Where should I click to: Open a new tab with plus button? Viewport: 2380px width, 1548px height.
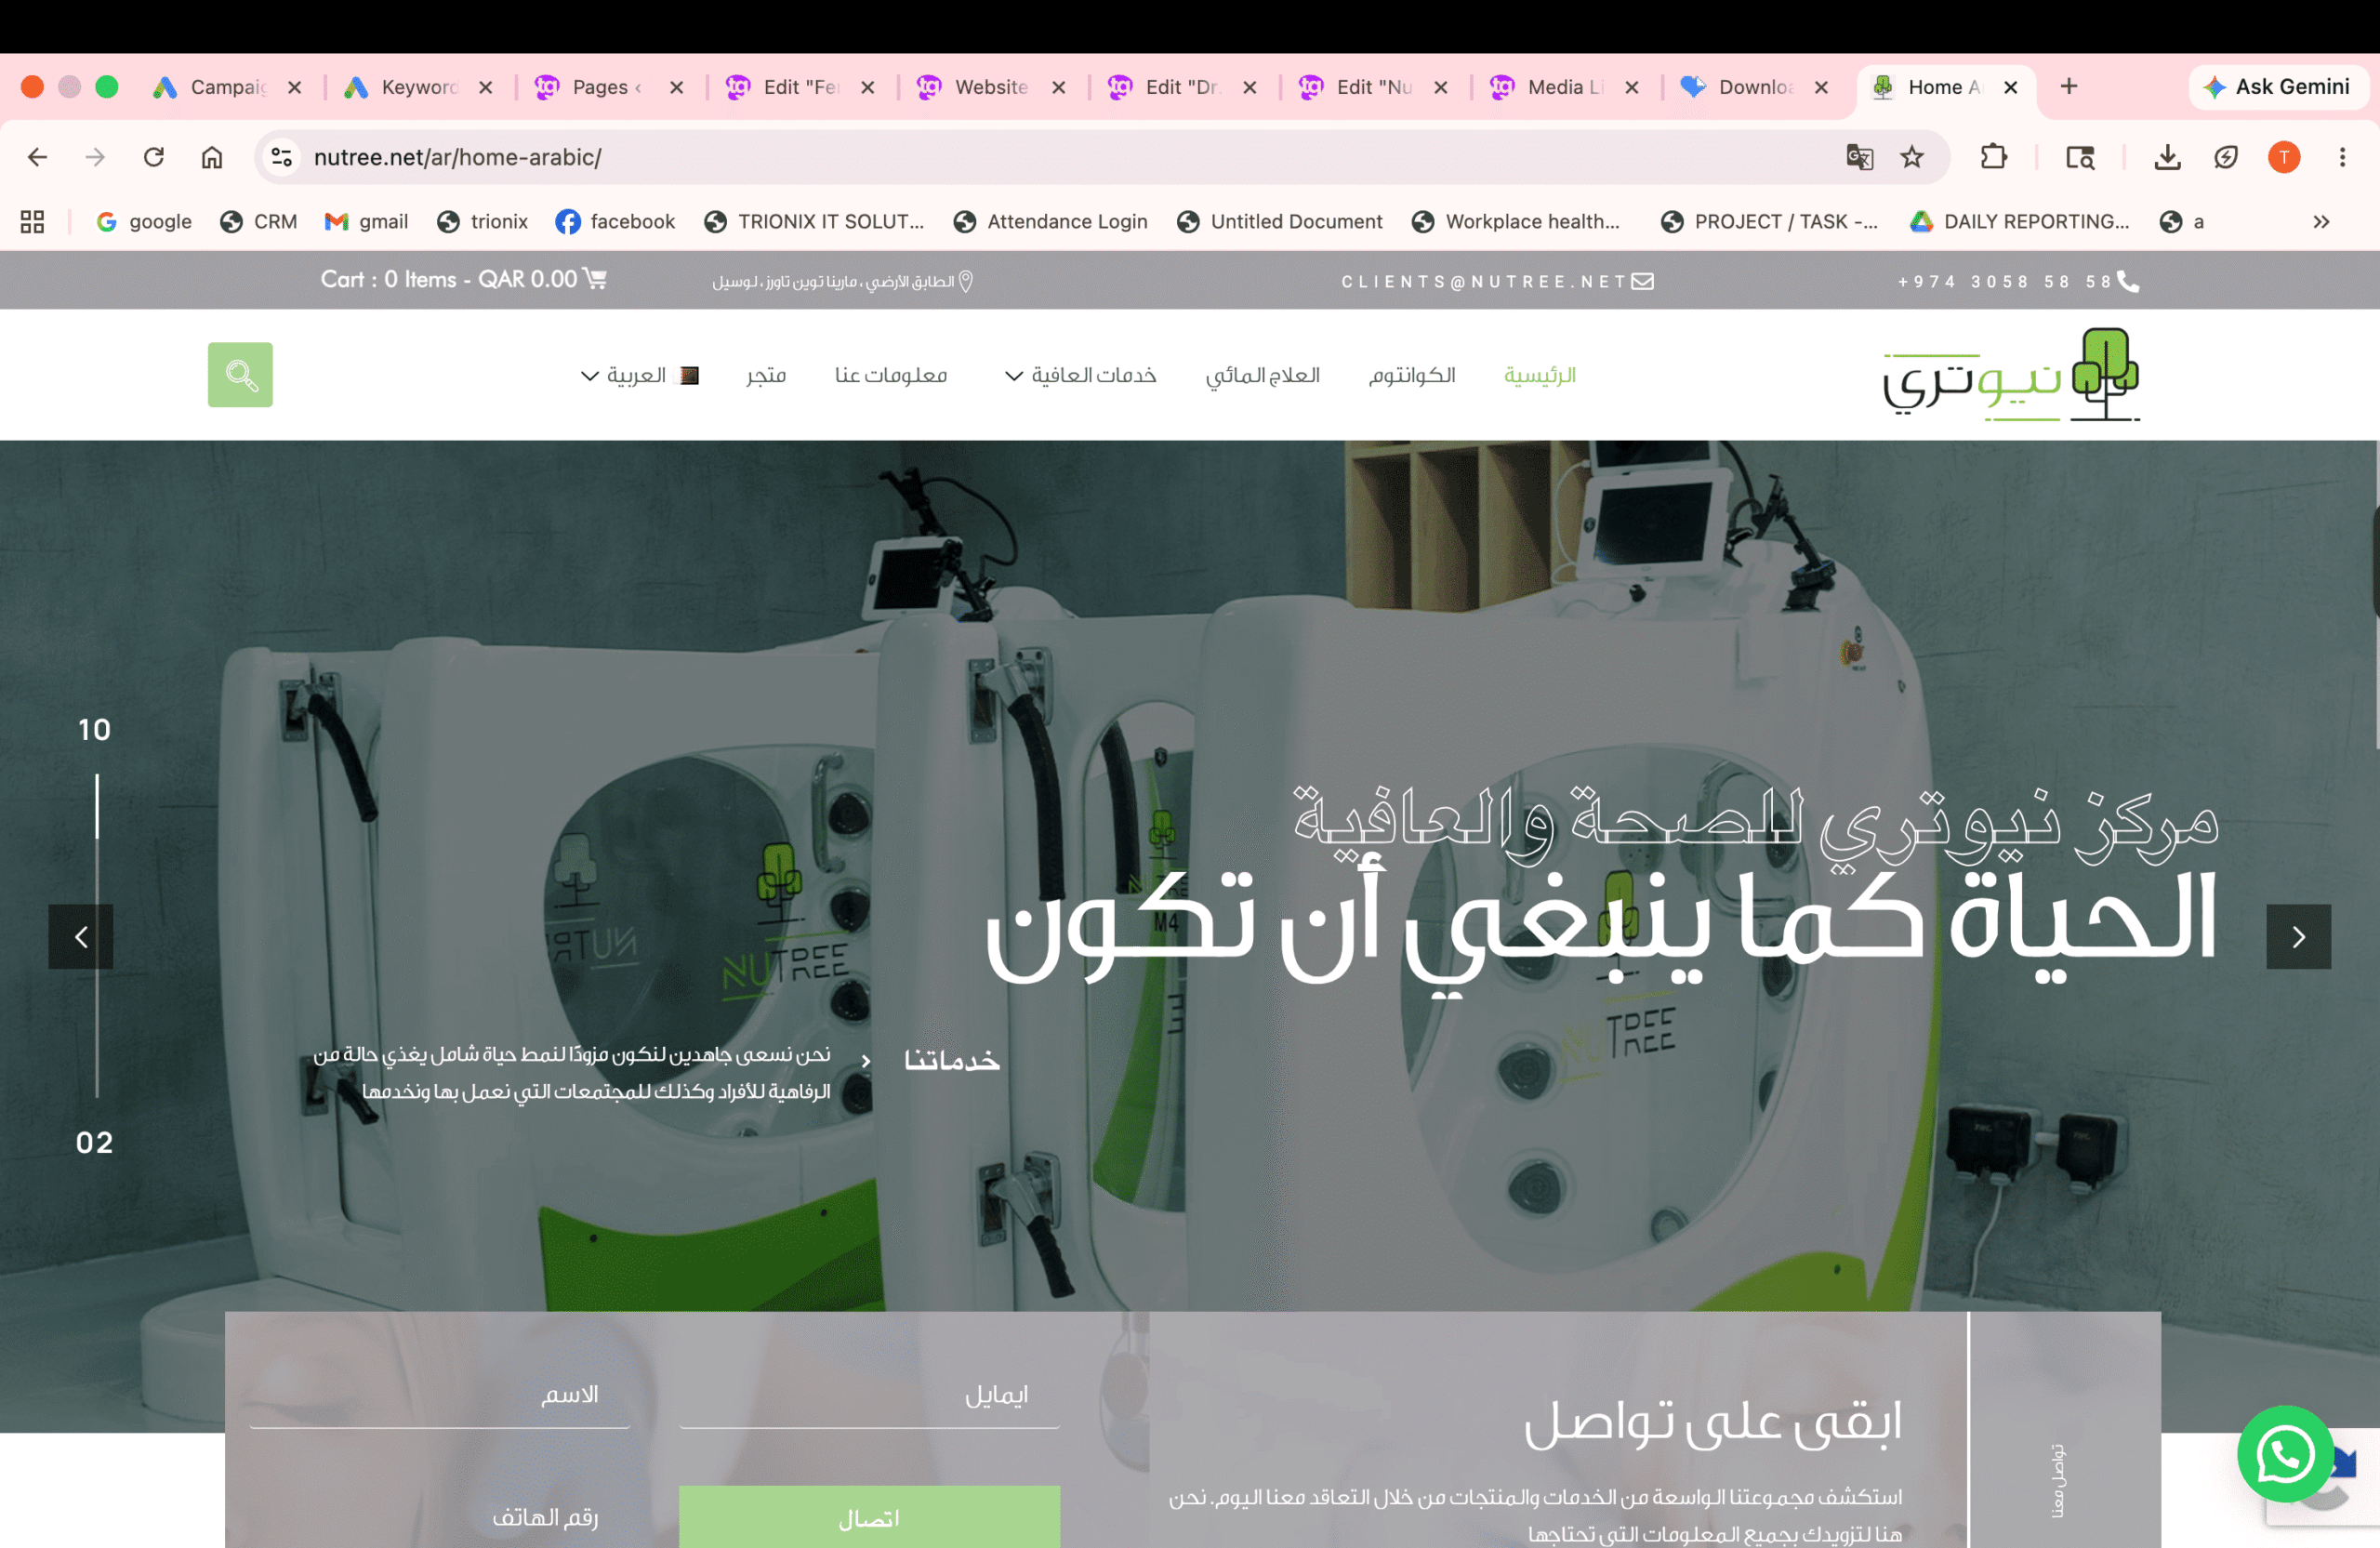pyautogui.click(x=2069, y=87)
